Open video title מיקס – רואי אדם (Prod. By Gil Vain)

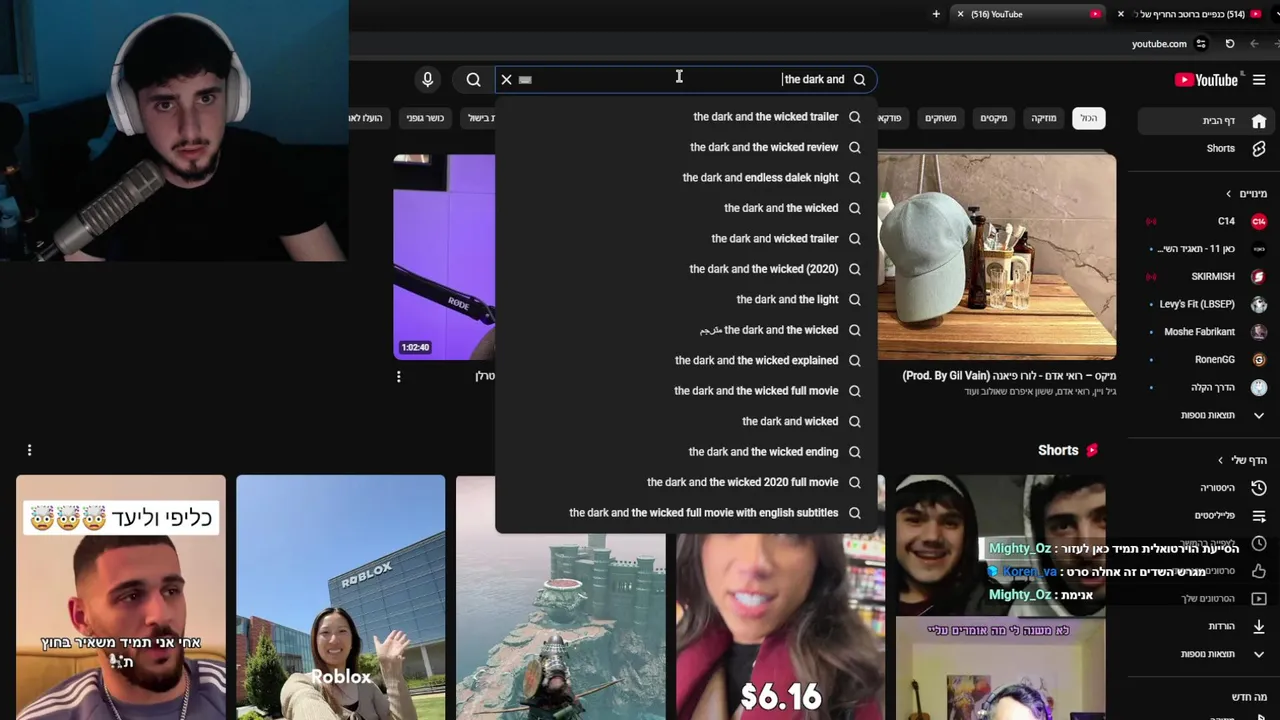tap(1009, 376)
